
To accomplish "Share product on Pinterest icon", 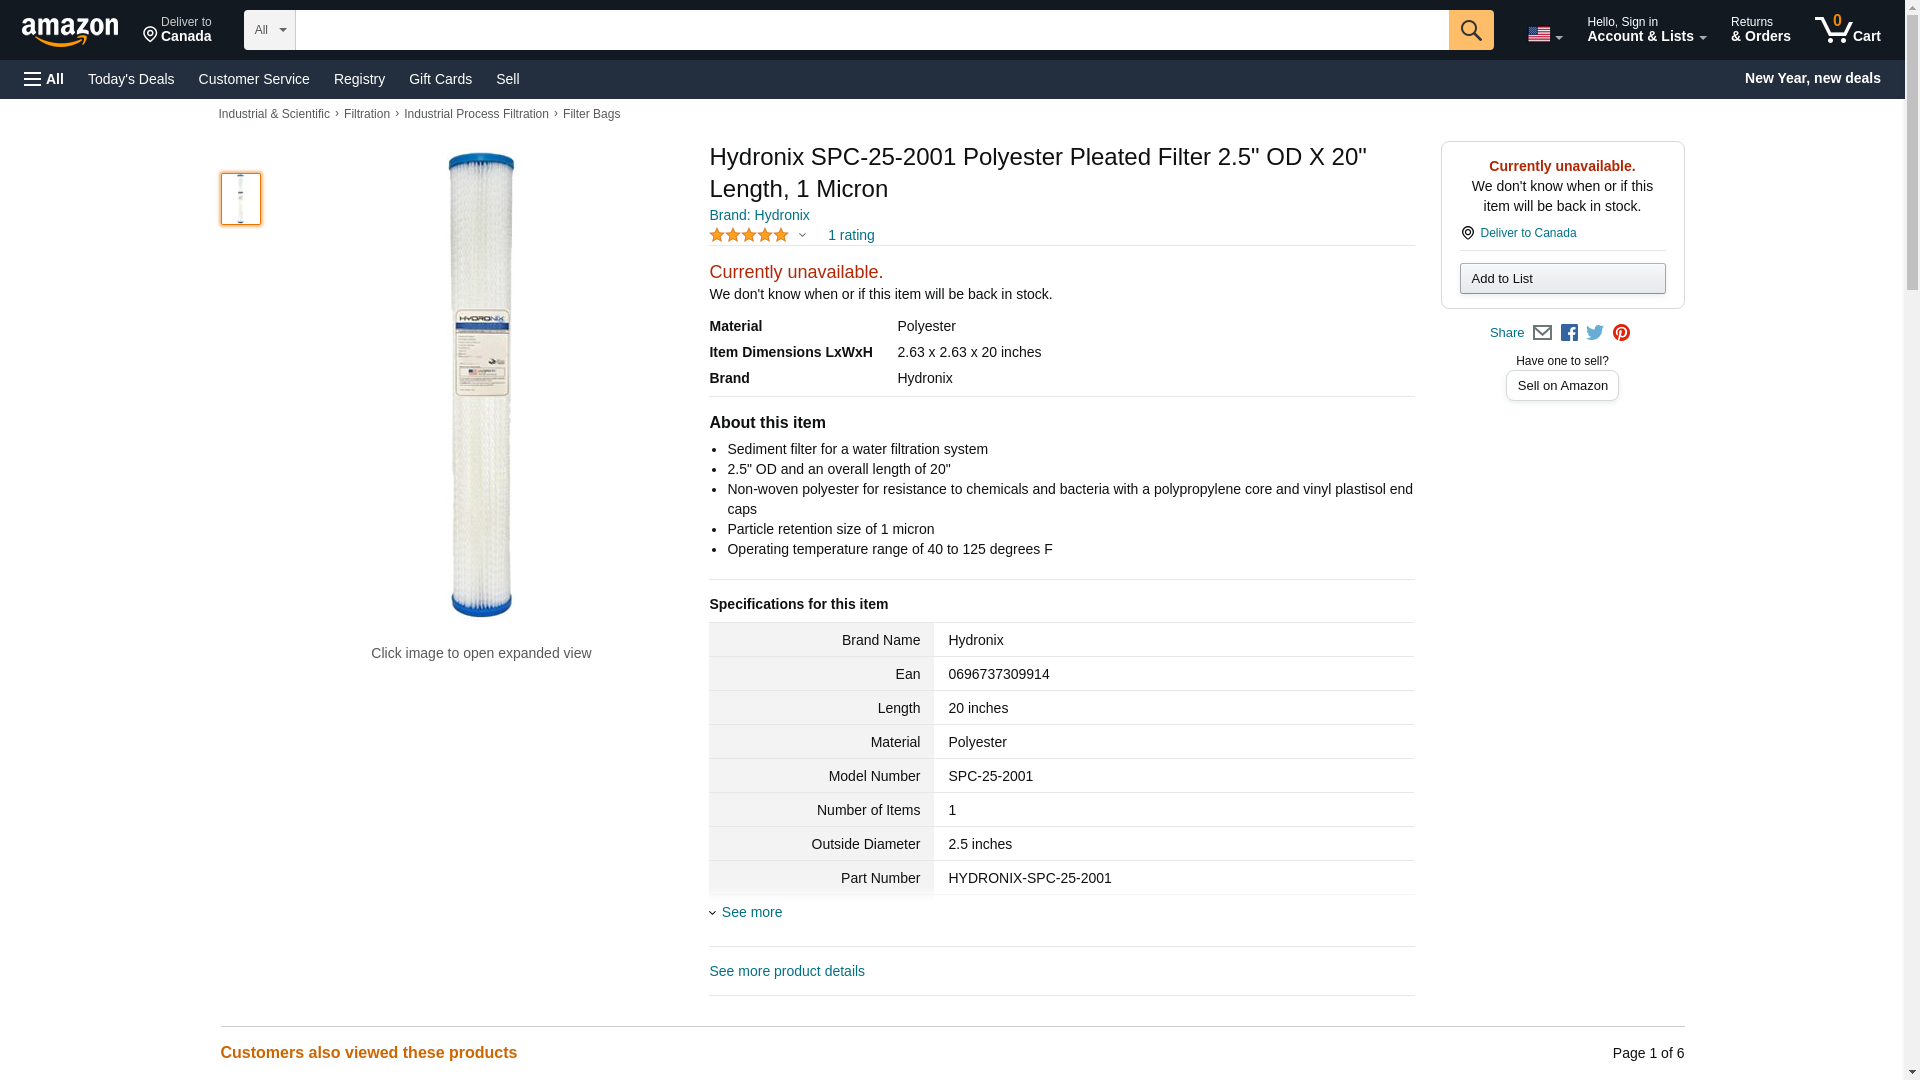I will pos(1621,333).
